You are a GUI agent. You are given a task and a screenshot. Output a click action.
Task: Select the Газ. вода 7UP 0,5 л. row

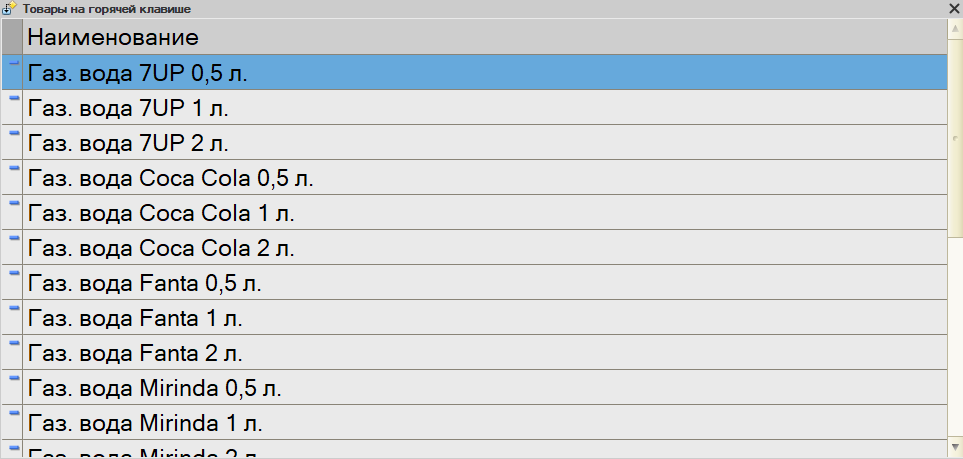point(138,73)
